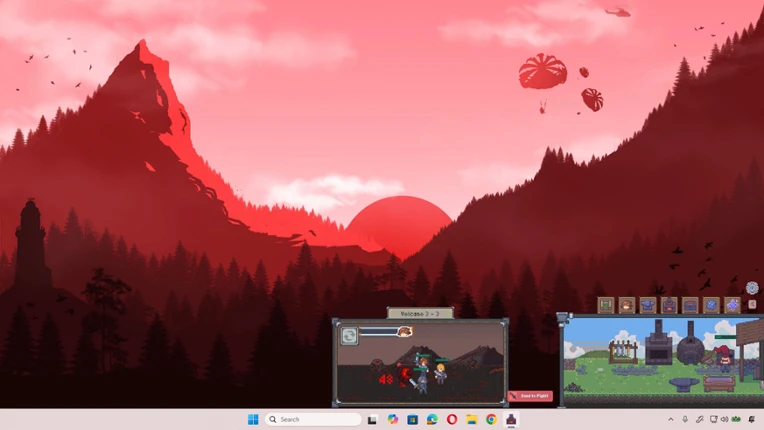This screenshot has width=764, height=430.
Task: Open Opera browser from the taskbar
Action: coord(452,419)
